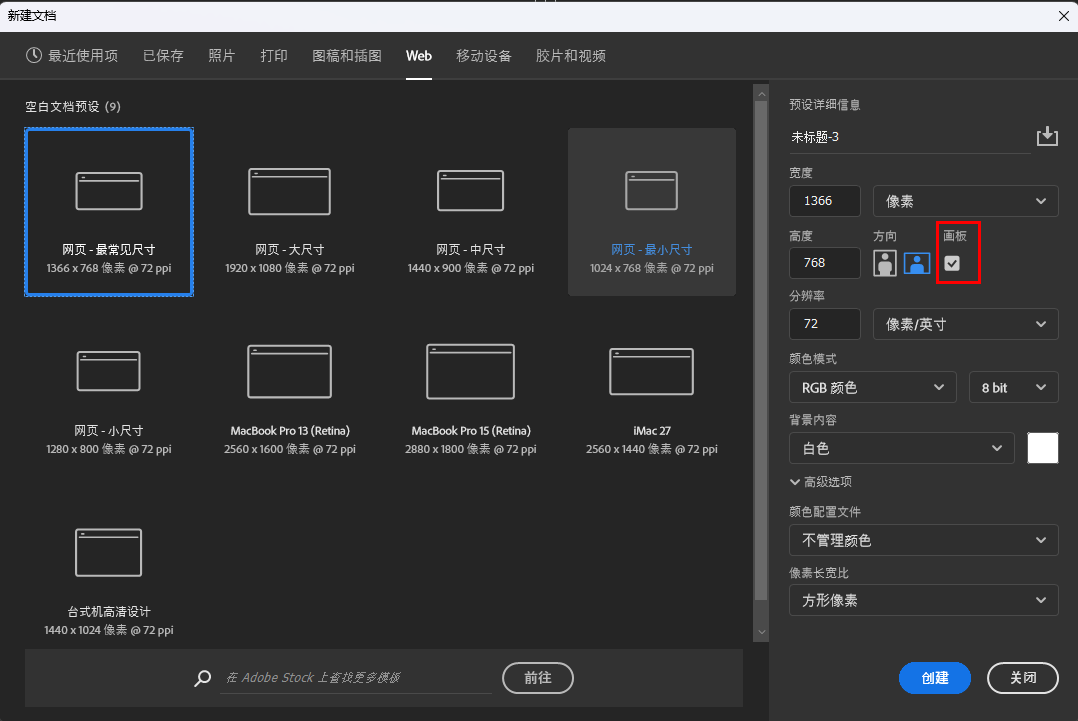
Task: Click the clock icon beside 最近使用项
Action: tap(34, 56)
